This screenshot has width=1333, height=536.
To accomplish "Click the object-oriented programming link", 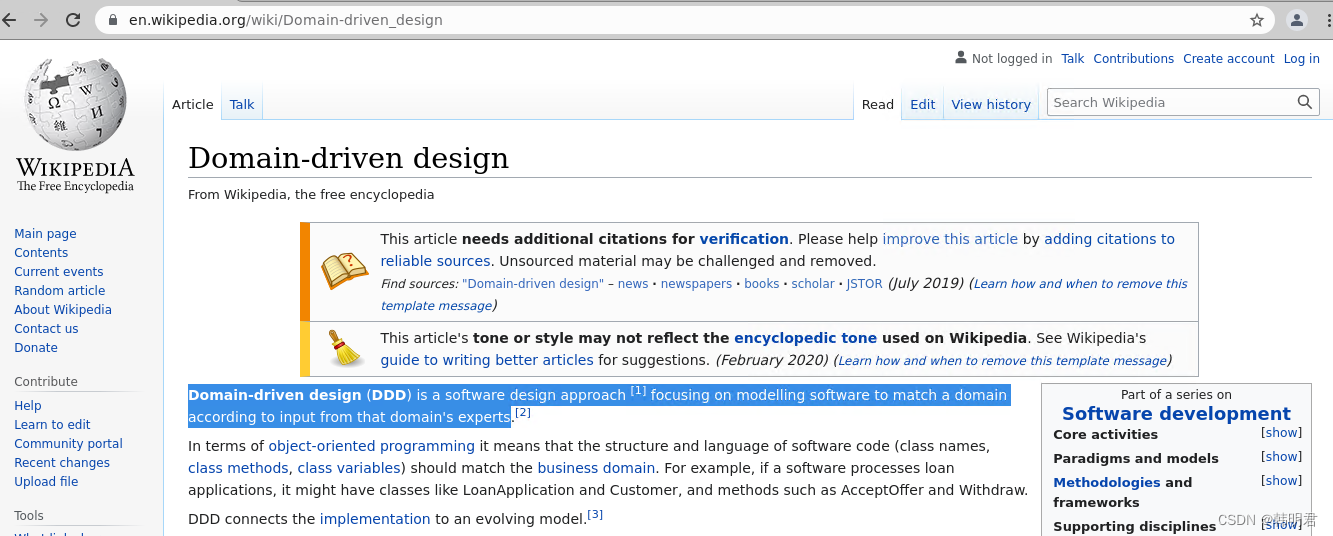I will (x=372, y=446).
